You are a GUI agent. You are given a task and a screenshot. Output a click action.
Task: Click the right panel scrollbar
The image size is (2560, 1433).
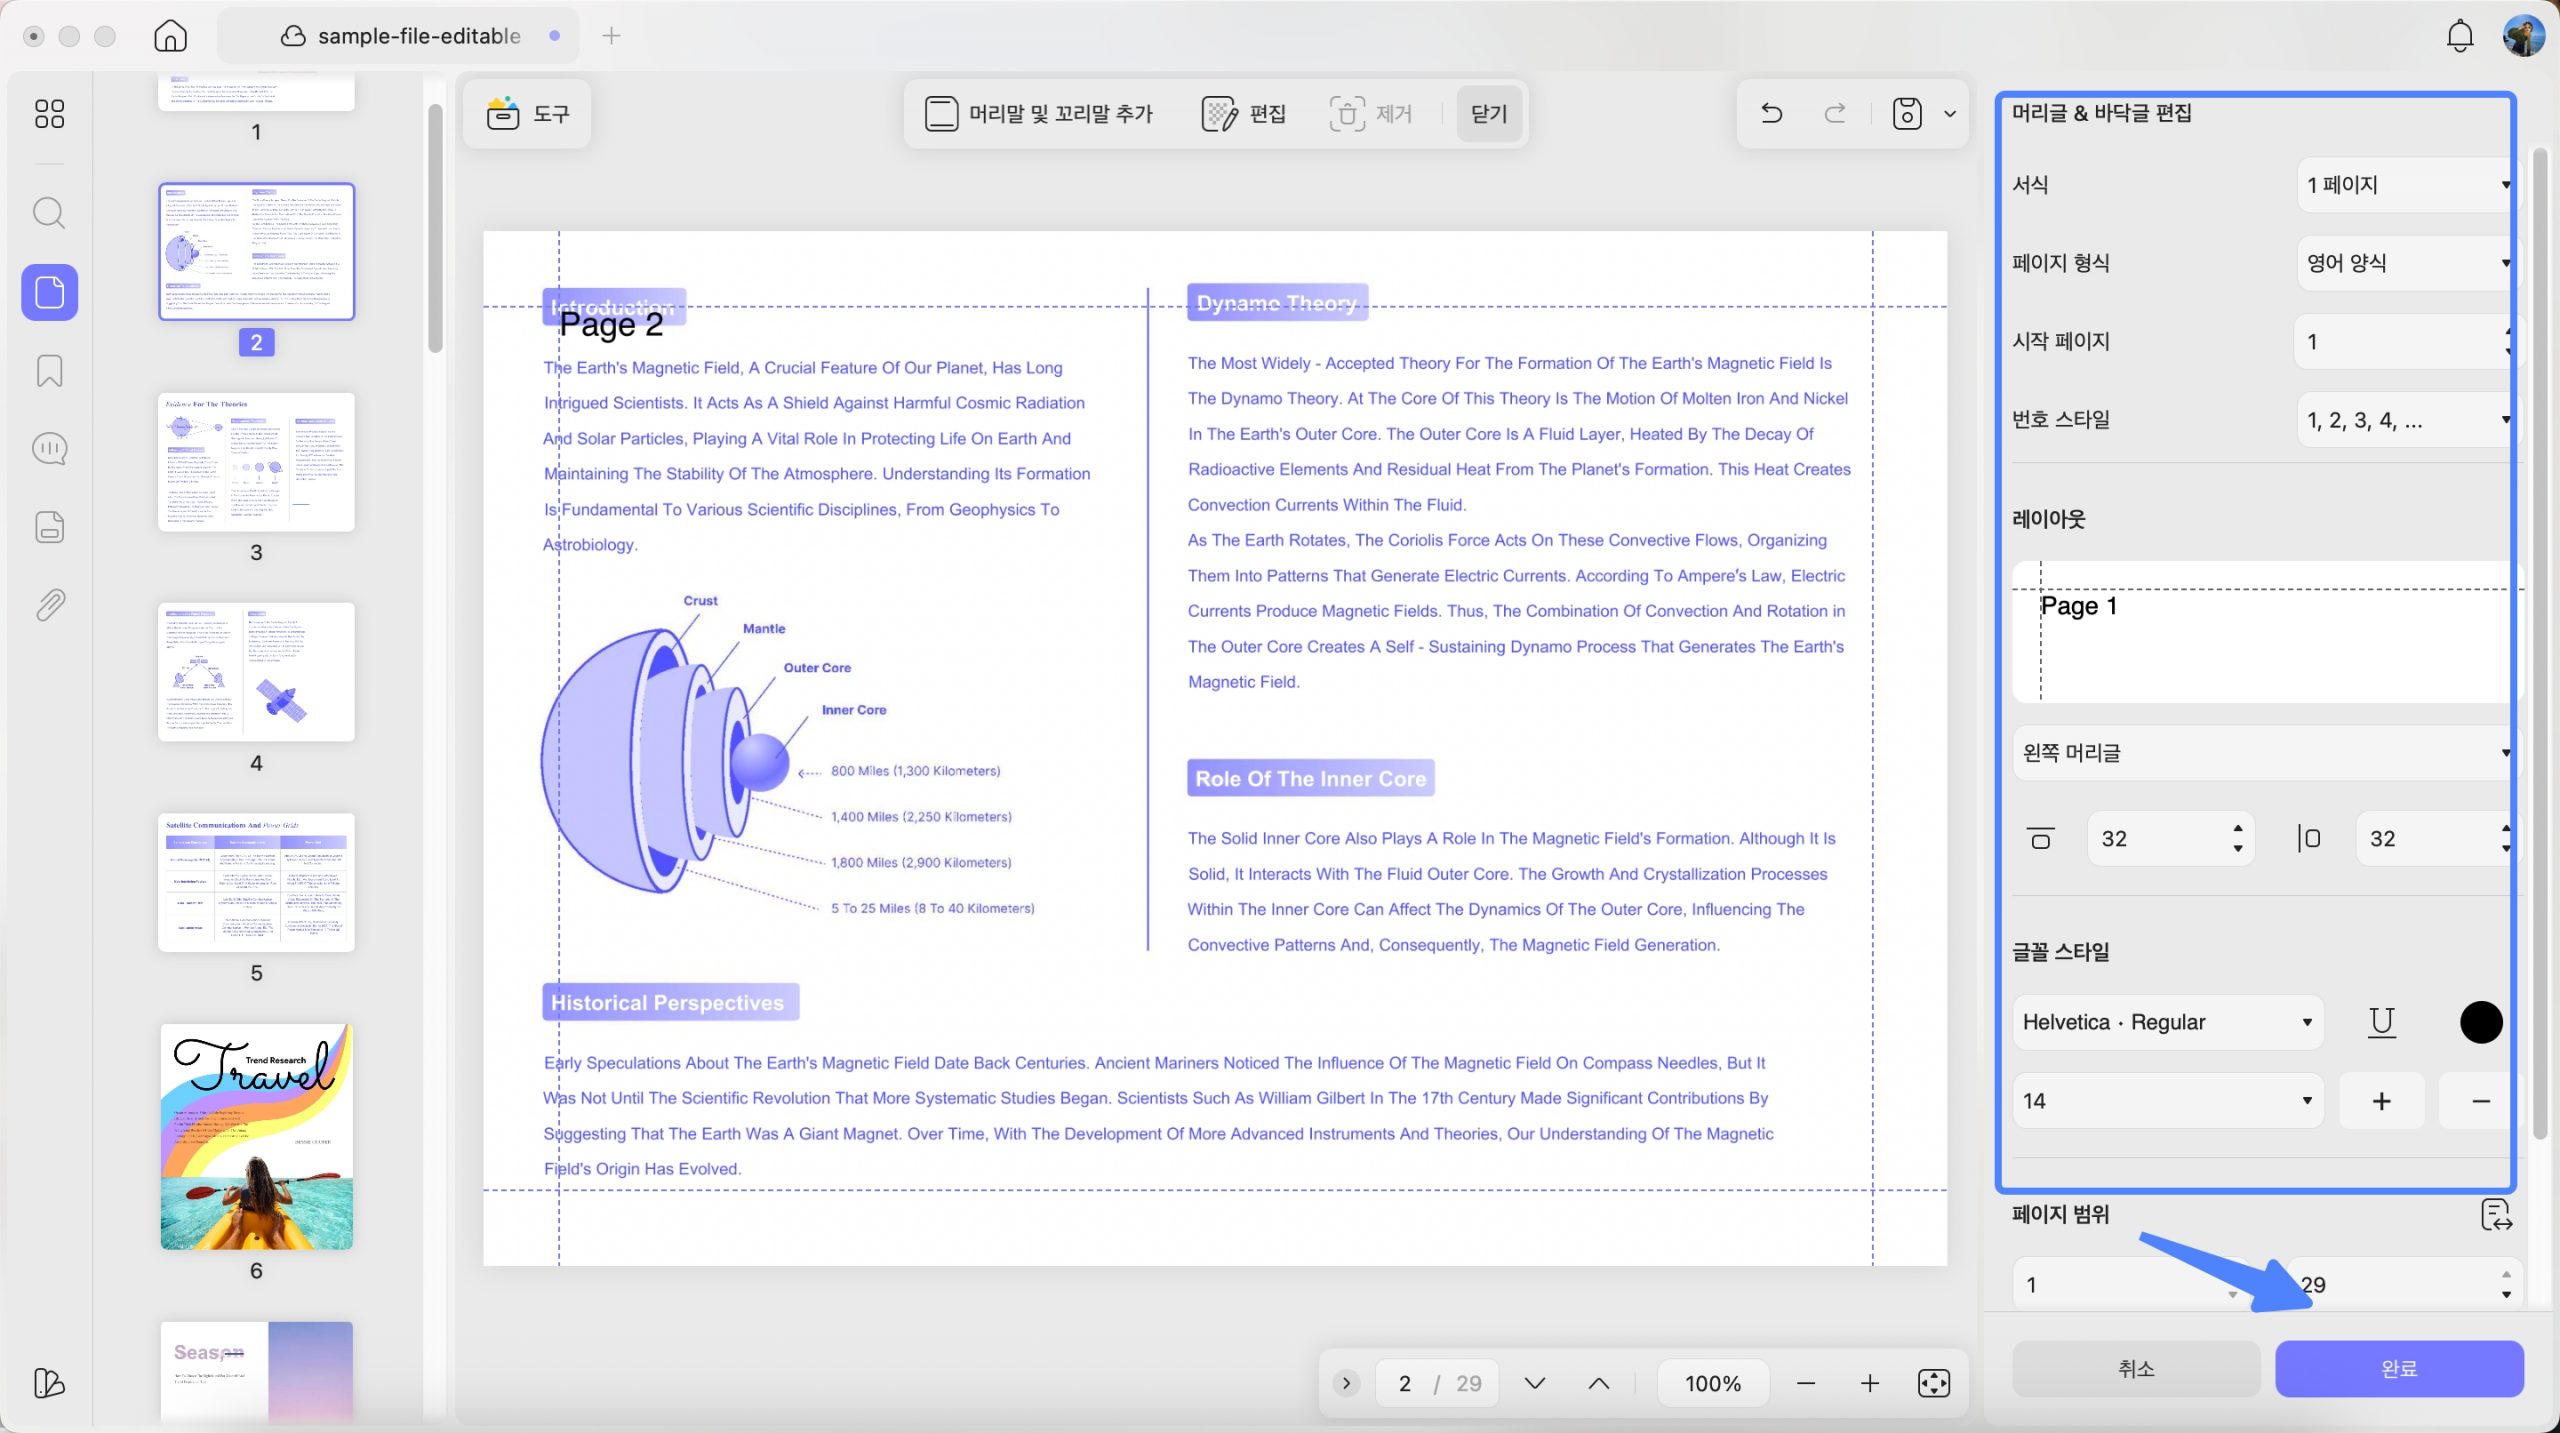click(x=2539, y=642)
